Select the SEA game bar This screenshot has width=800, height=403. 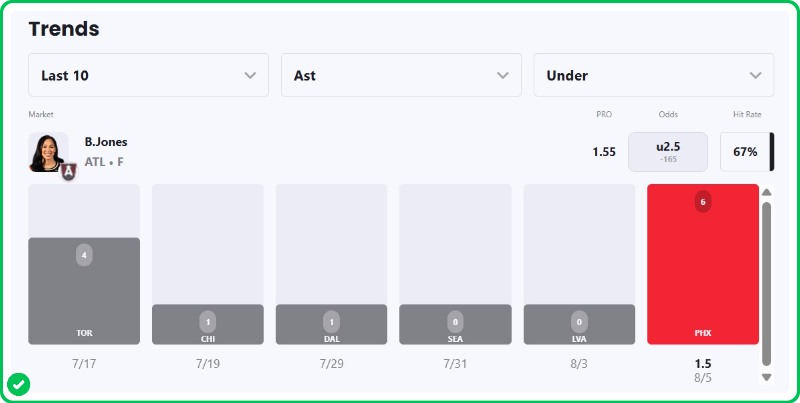tap(455, 324)
